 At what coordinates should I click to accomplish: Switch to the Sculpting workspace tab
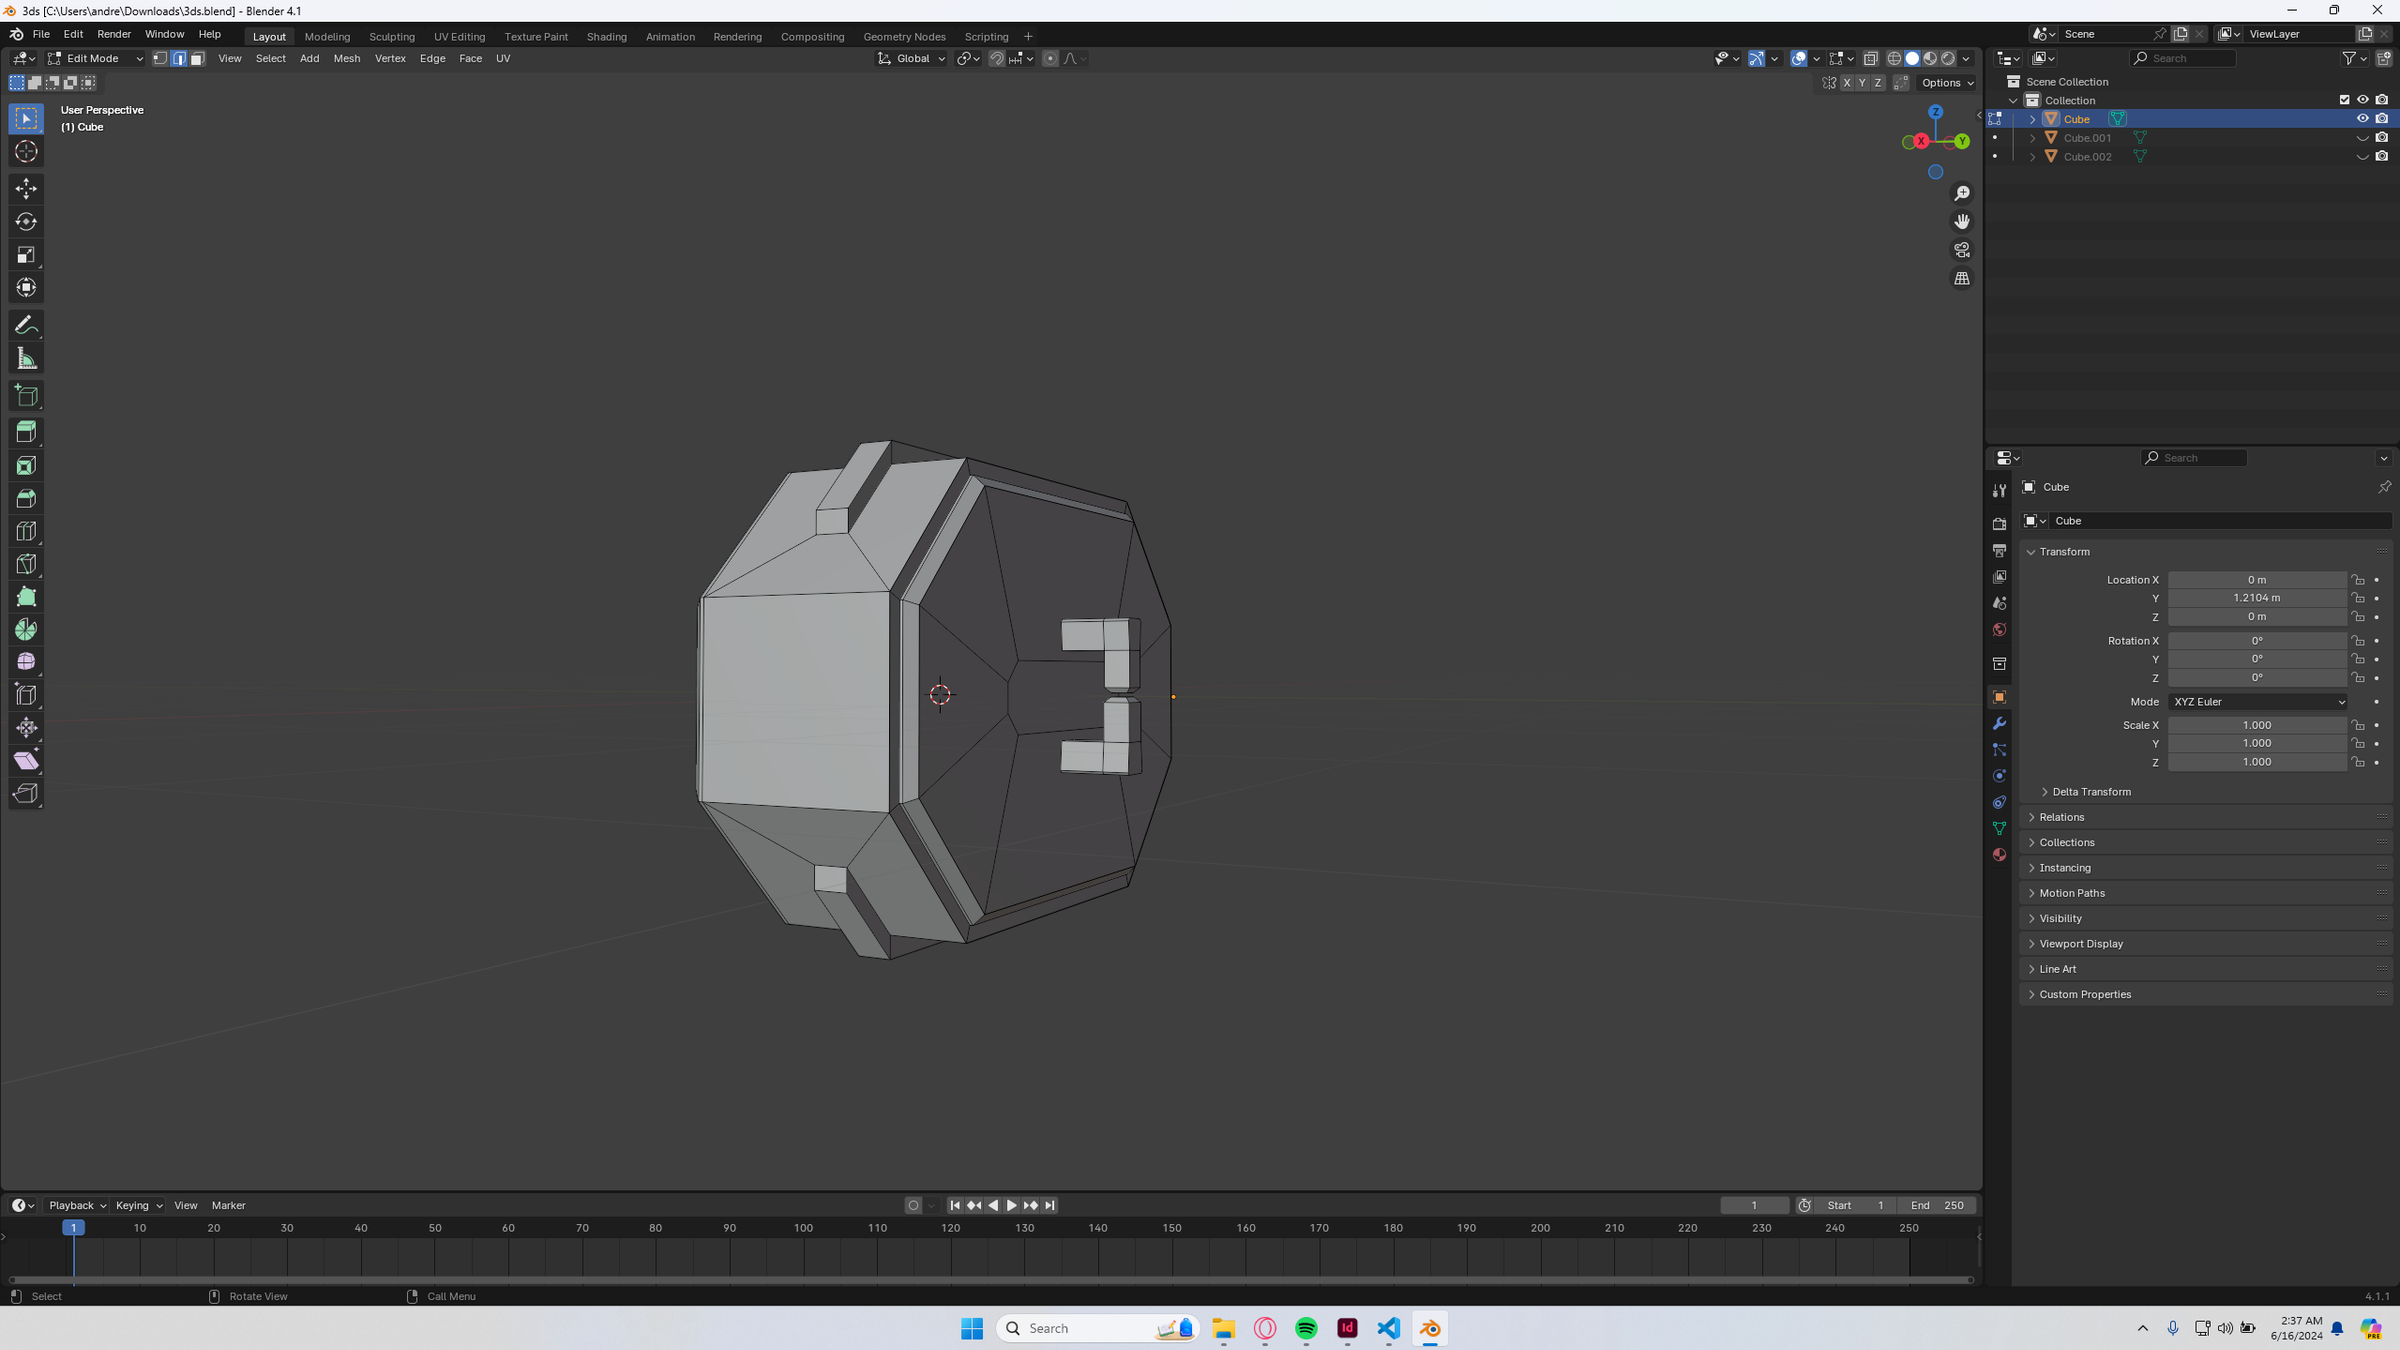click(391, 36)
